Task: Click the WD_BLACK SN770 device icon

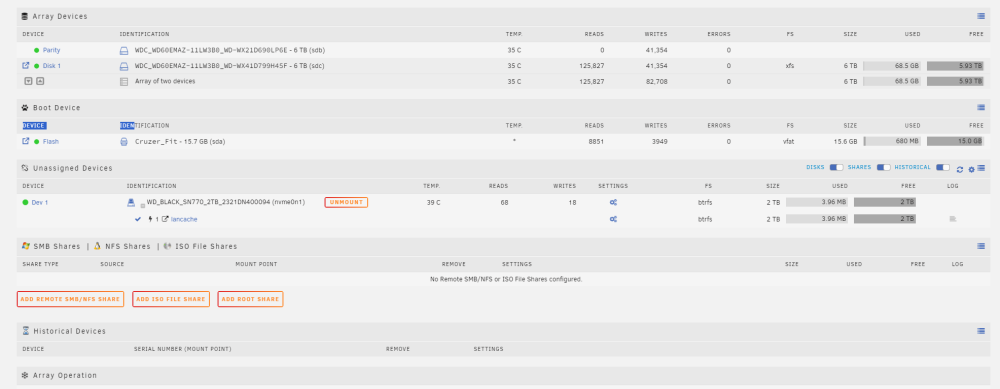Action: point(131,202)
